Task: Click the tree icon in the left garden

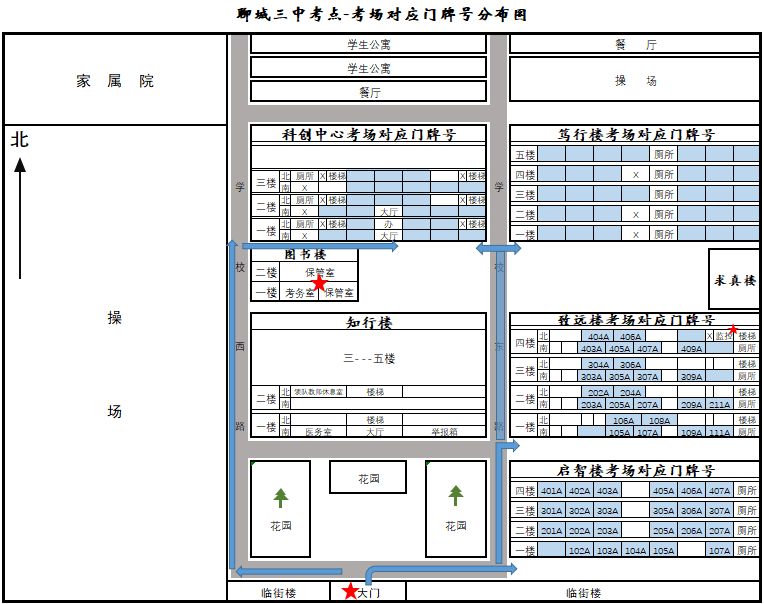Action: pyautogui.click(x=281, y=496)
